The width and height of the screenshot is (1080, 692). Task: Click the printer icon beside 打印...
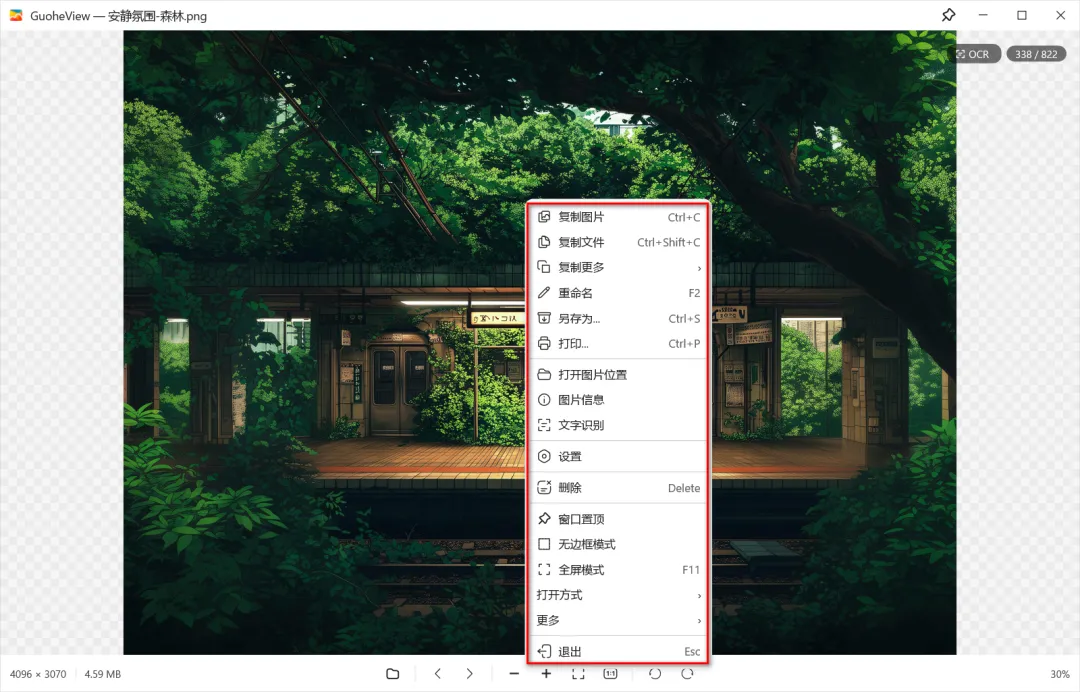544,343
